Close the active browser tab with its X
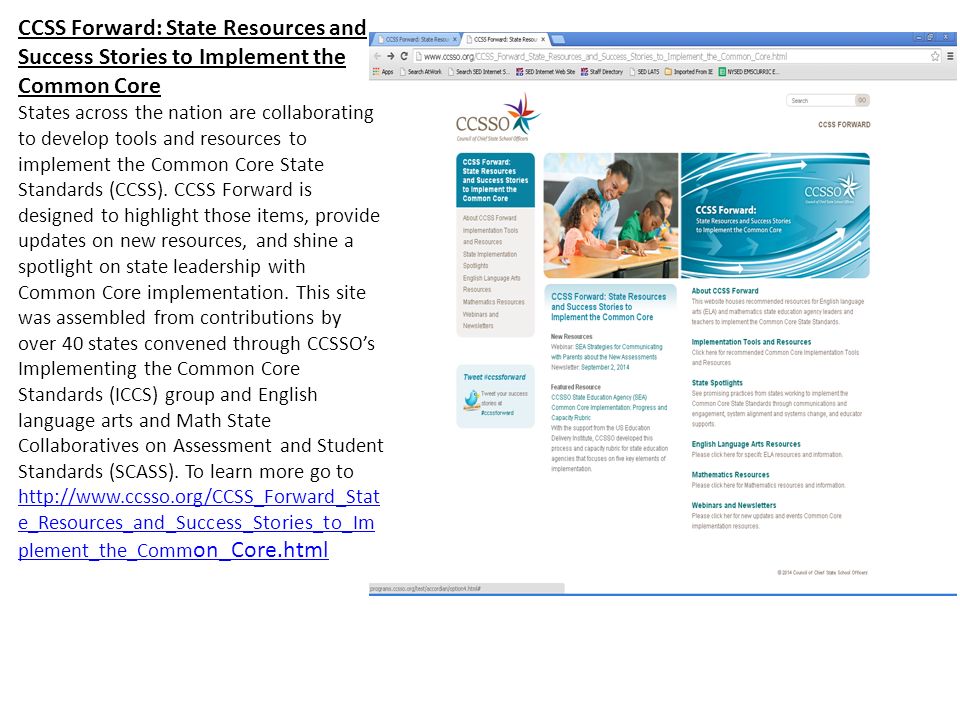Screen dimensions: 960x720 click(x=543, y=39)
